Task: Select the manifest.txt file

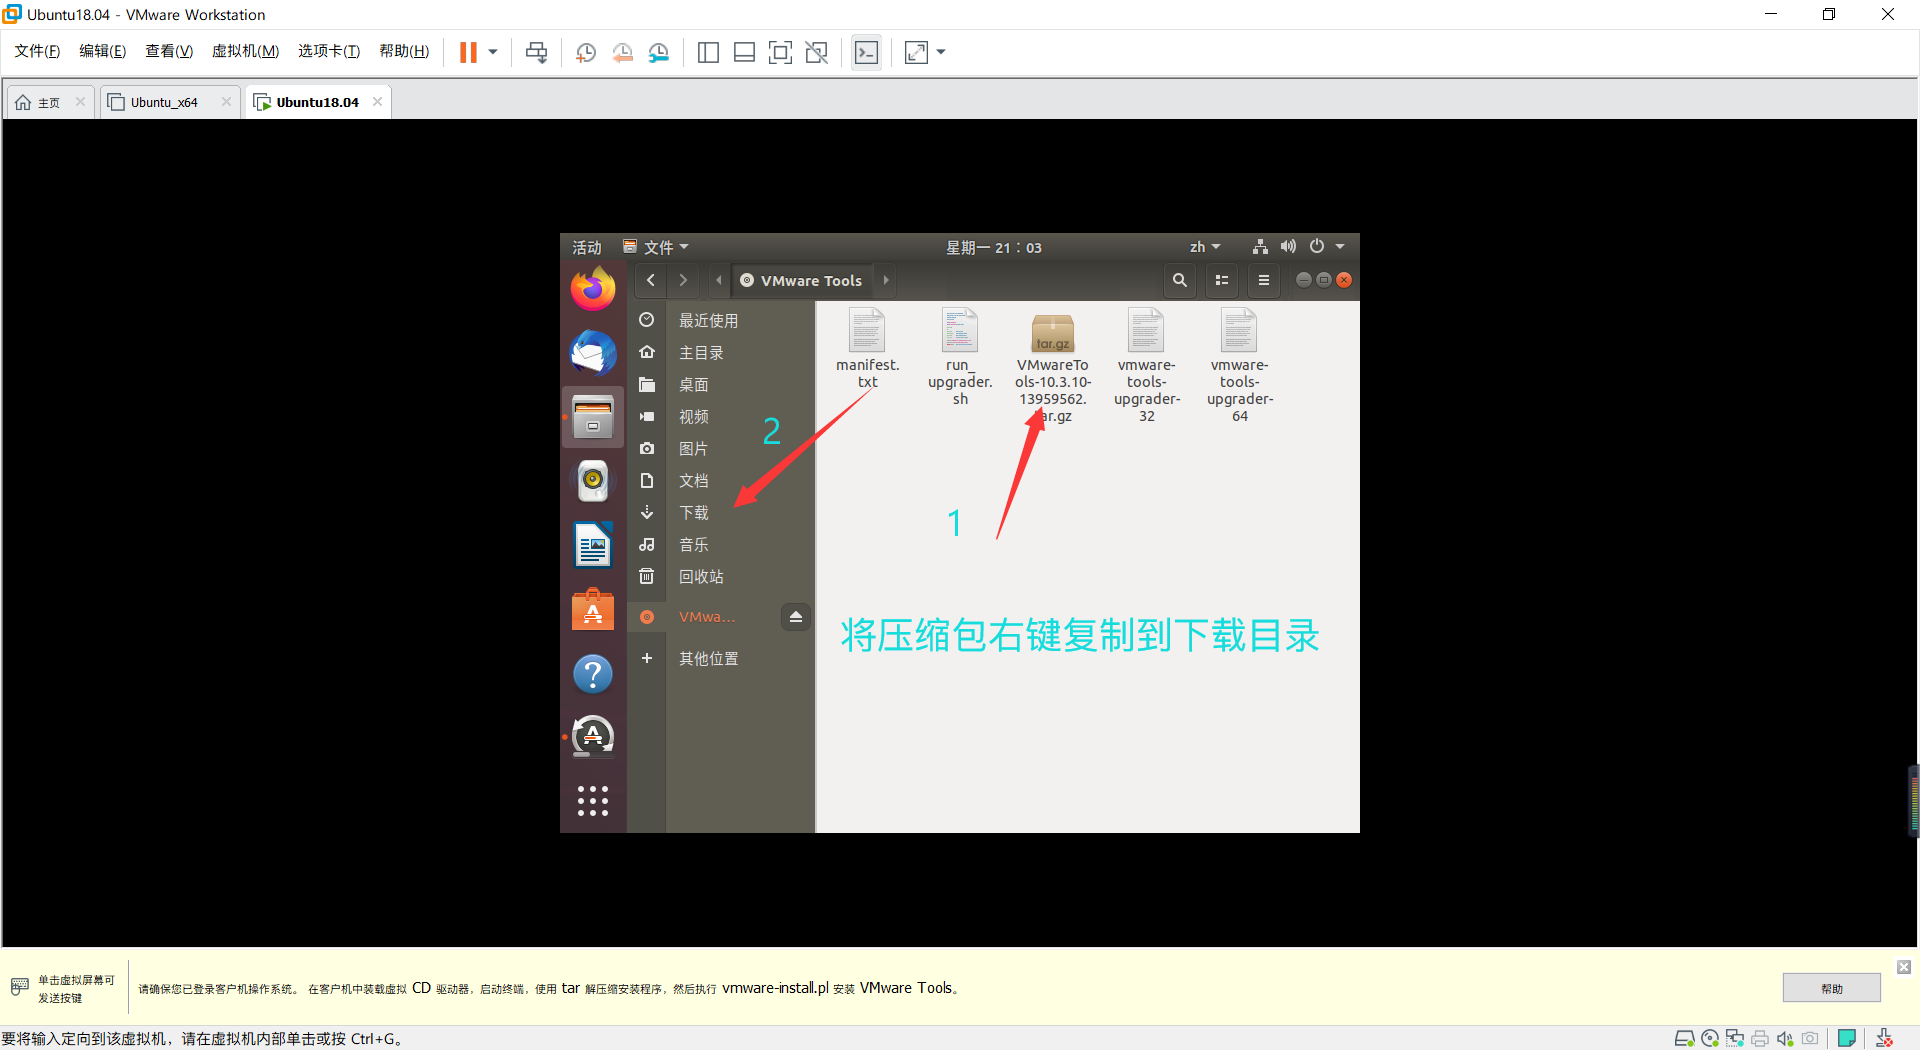Action: (867, 350)
